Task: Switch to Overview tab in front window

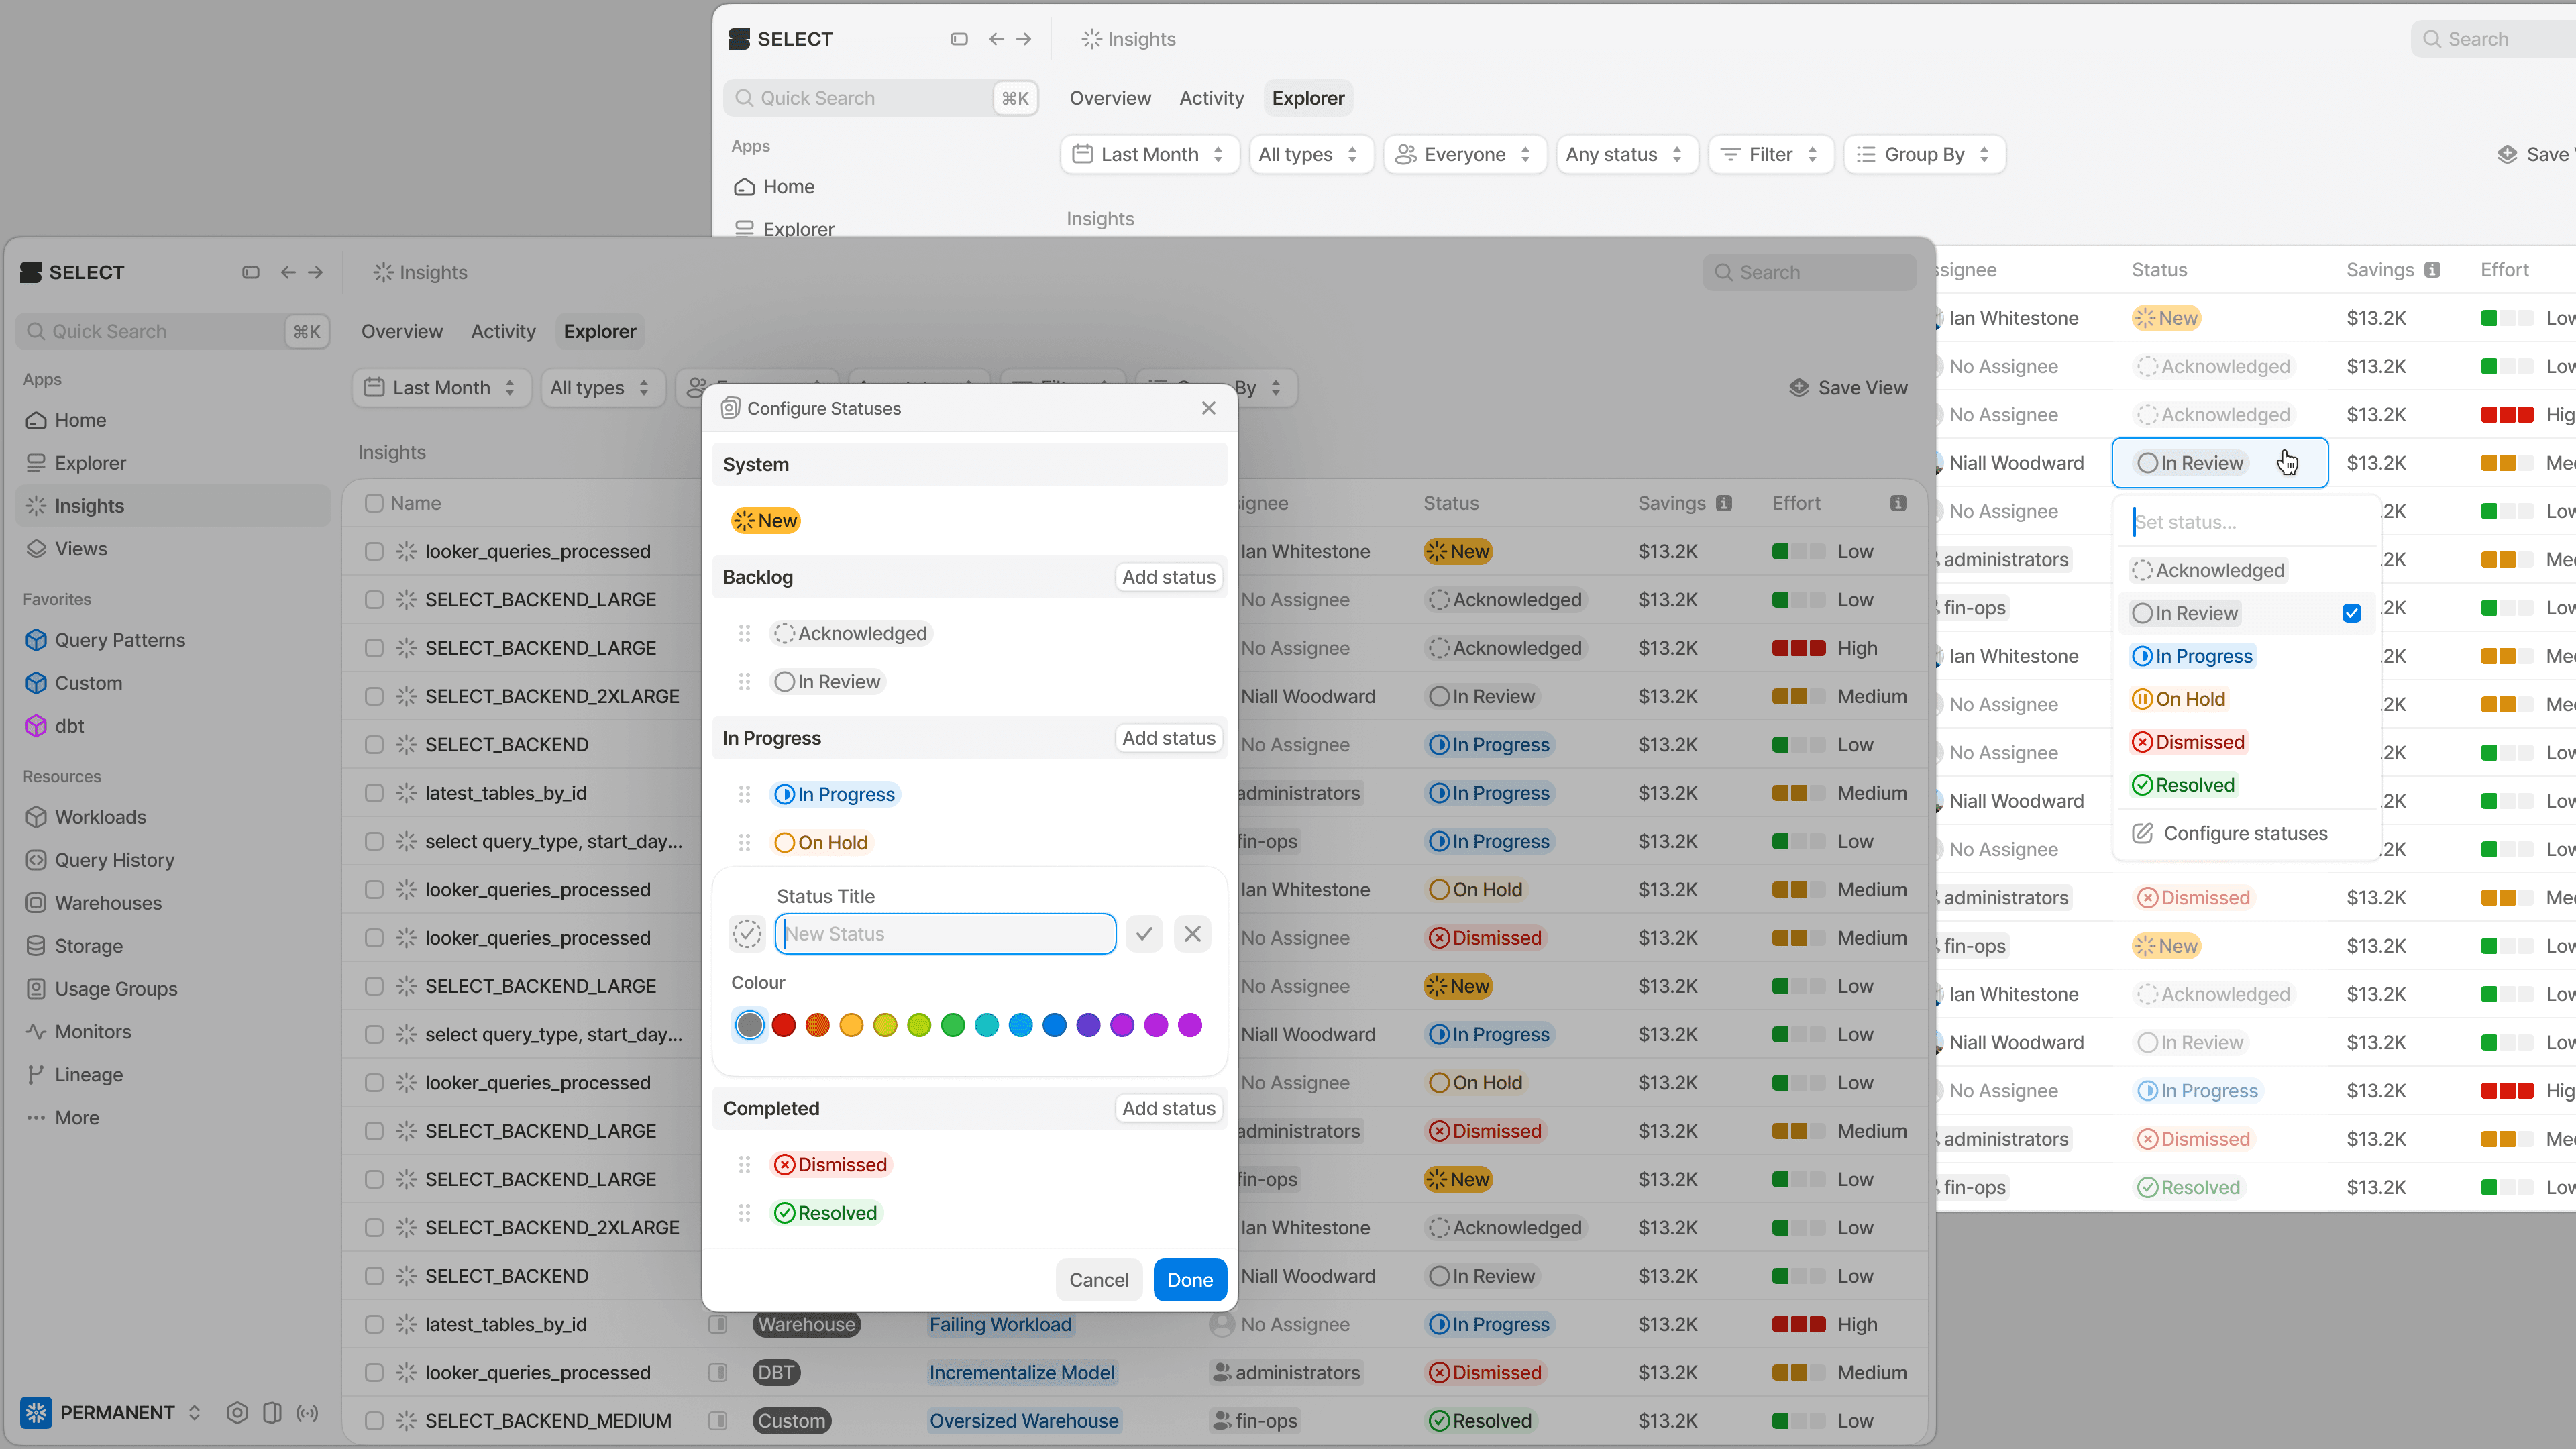Action: point(401,331)
